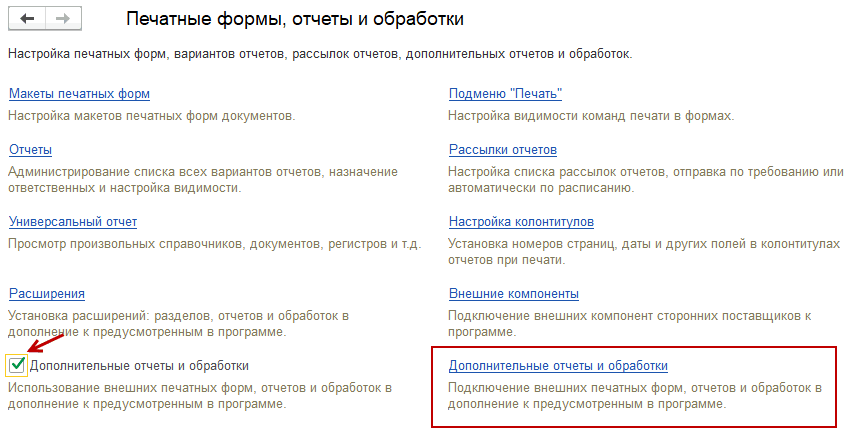Image resolution: width=860 pixels, height=445 pixels.
Task: Click description starting Администрирование списка всех вариантов
Action: click(x=203, y=180)
